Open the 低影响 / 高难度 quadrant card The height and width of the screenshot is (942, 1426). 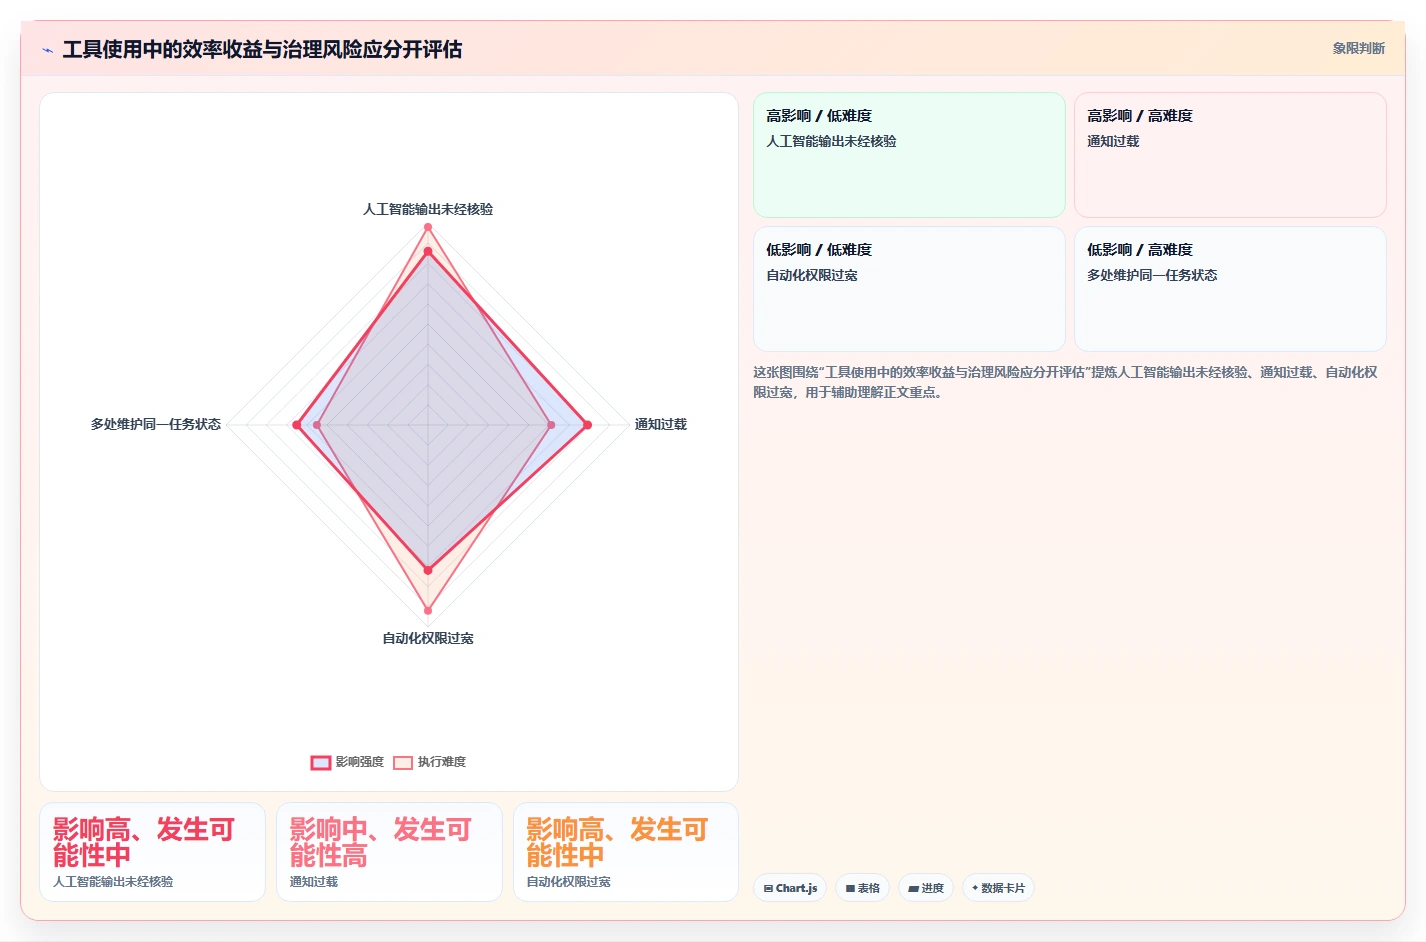1230,289
